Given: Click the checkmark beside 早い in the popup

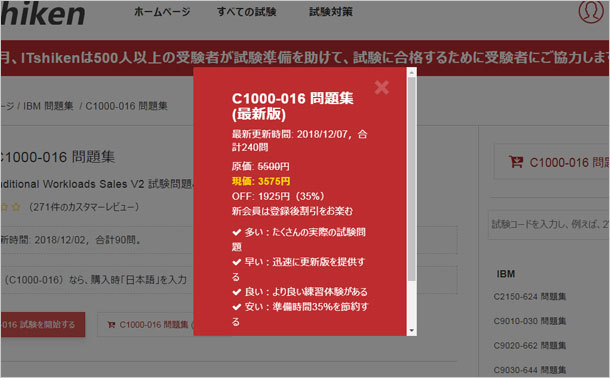Looking at the screenshot, I should pos(237,262).
